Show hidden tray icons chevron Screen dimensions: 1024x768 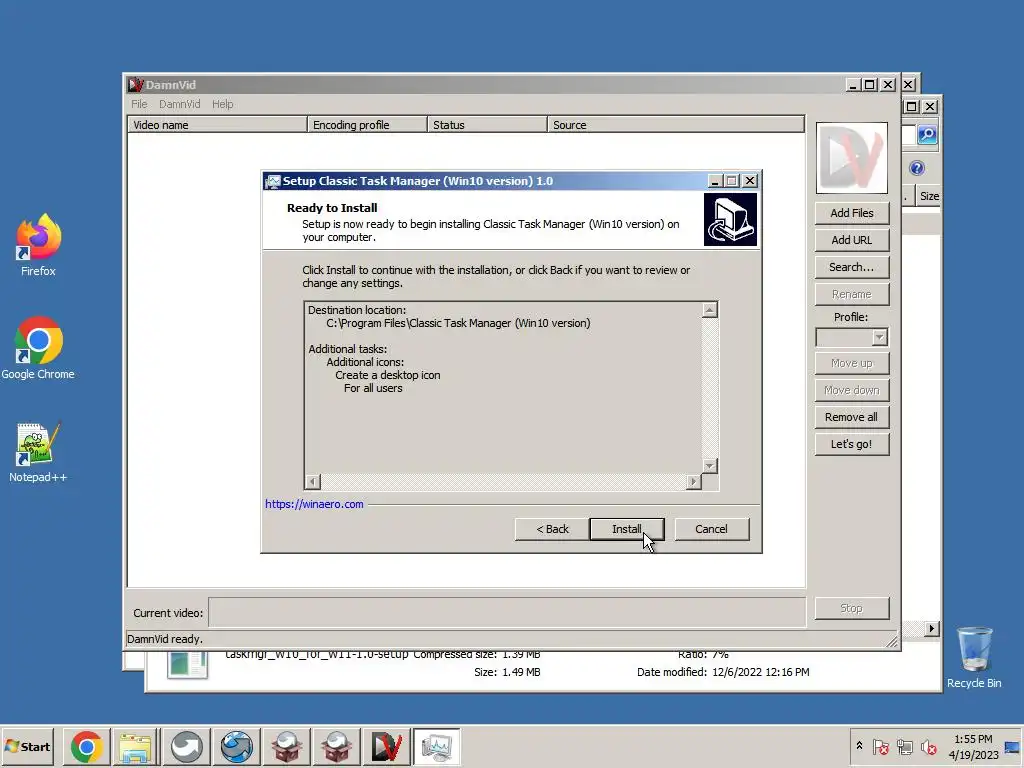coord(859,746)
